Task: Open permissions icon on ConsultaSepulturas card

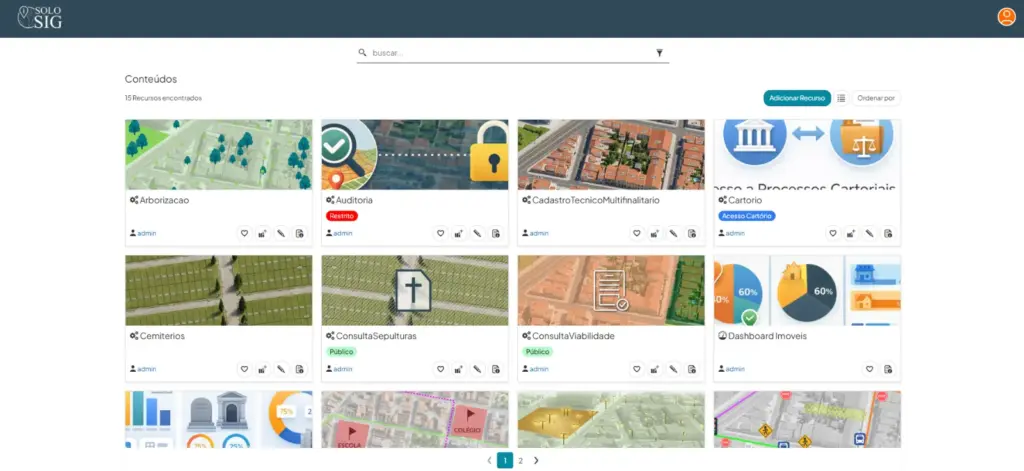Action: pyautogui.click(x=459, y=369)
